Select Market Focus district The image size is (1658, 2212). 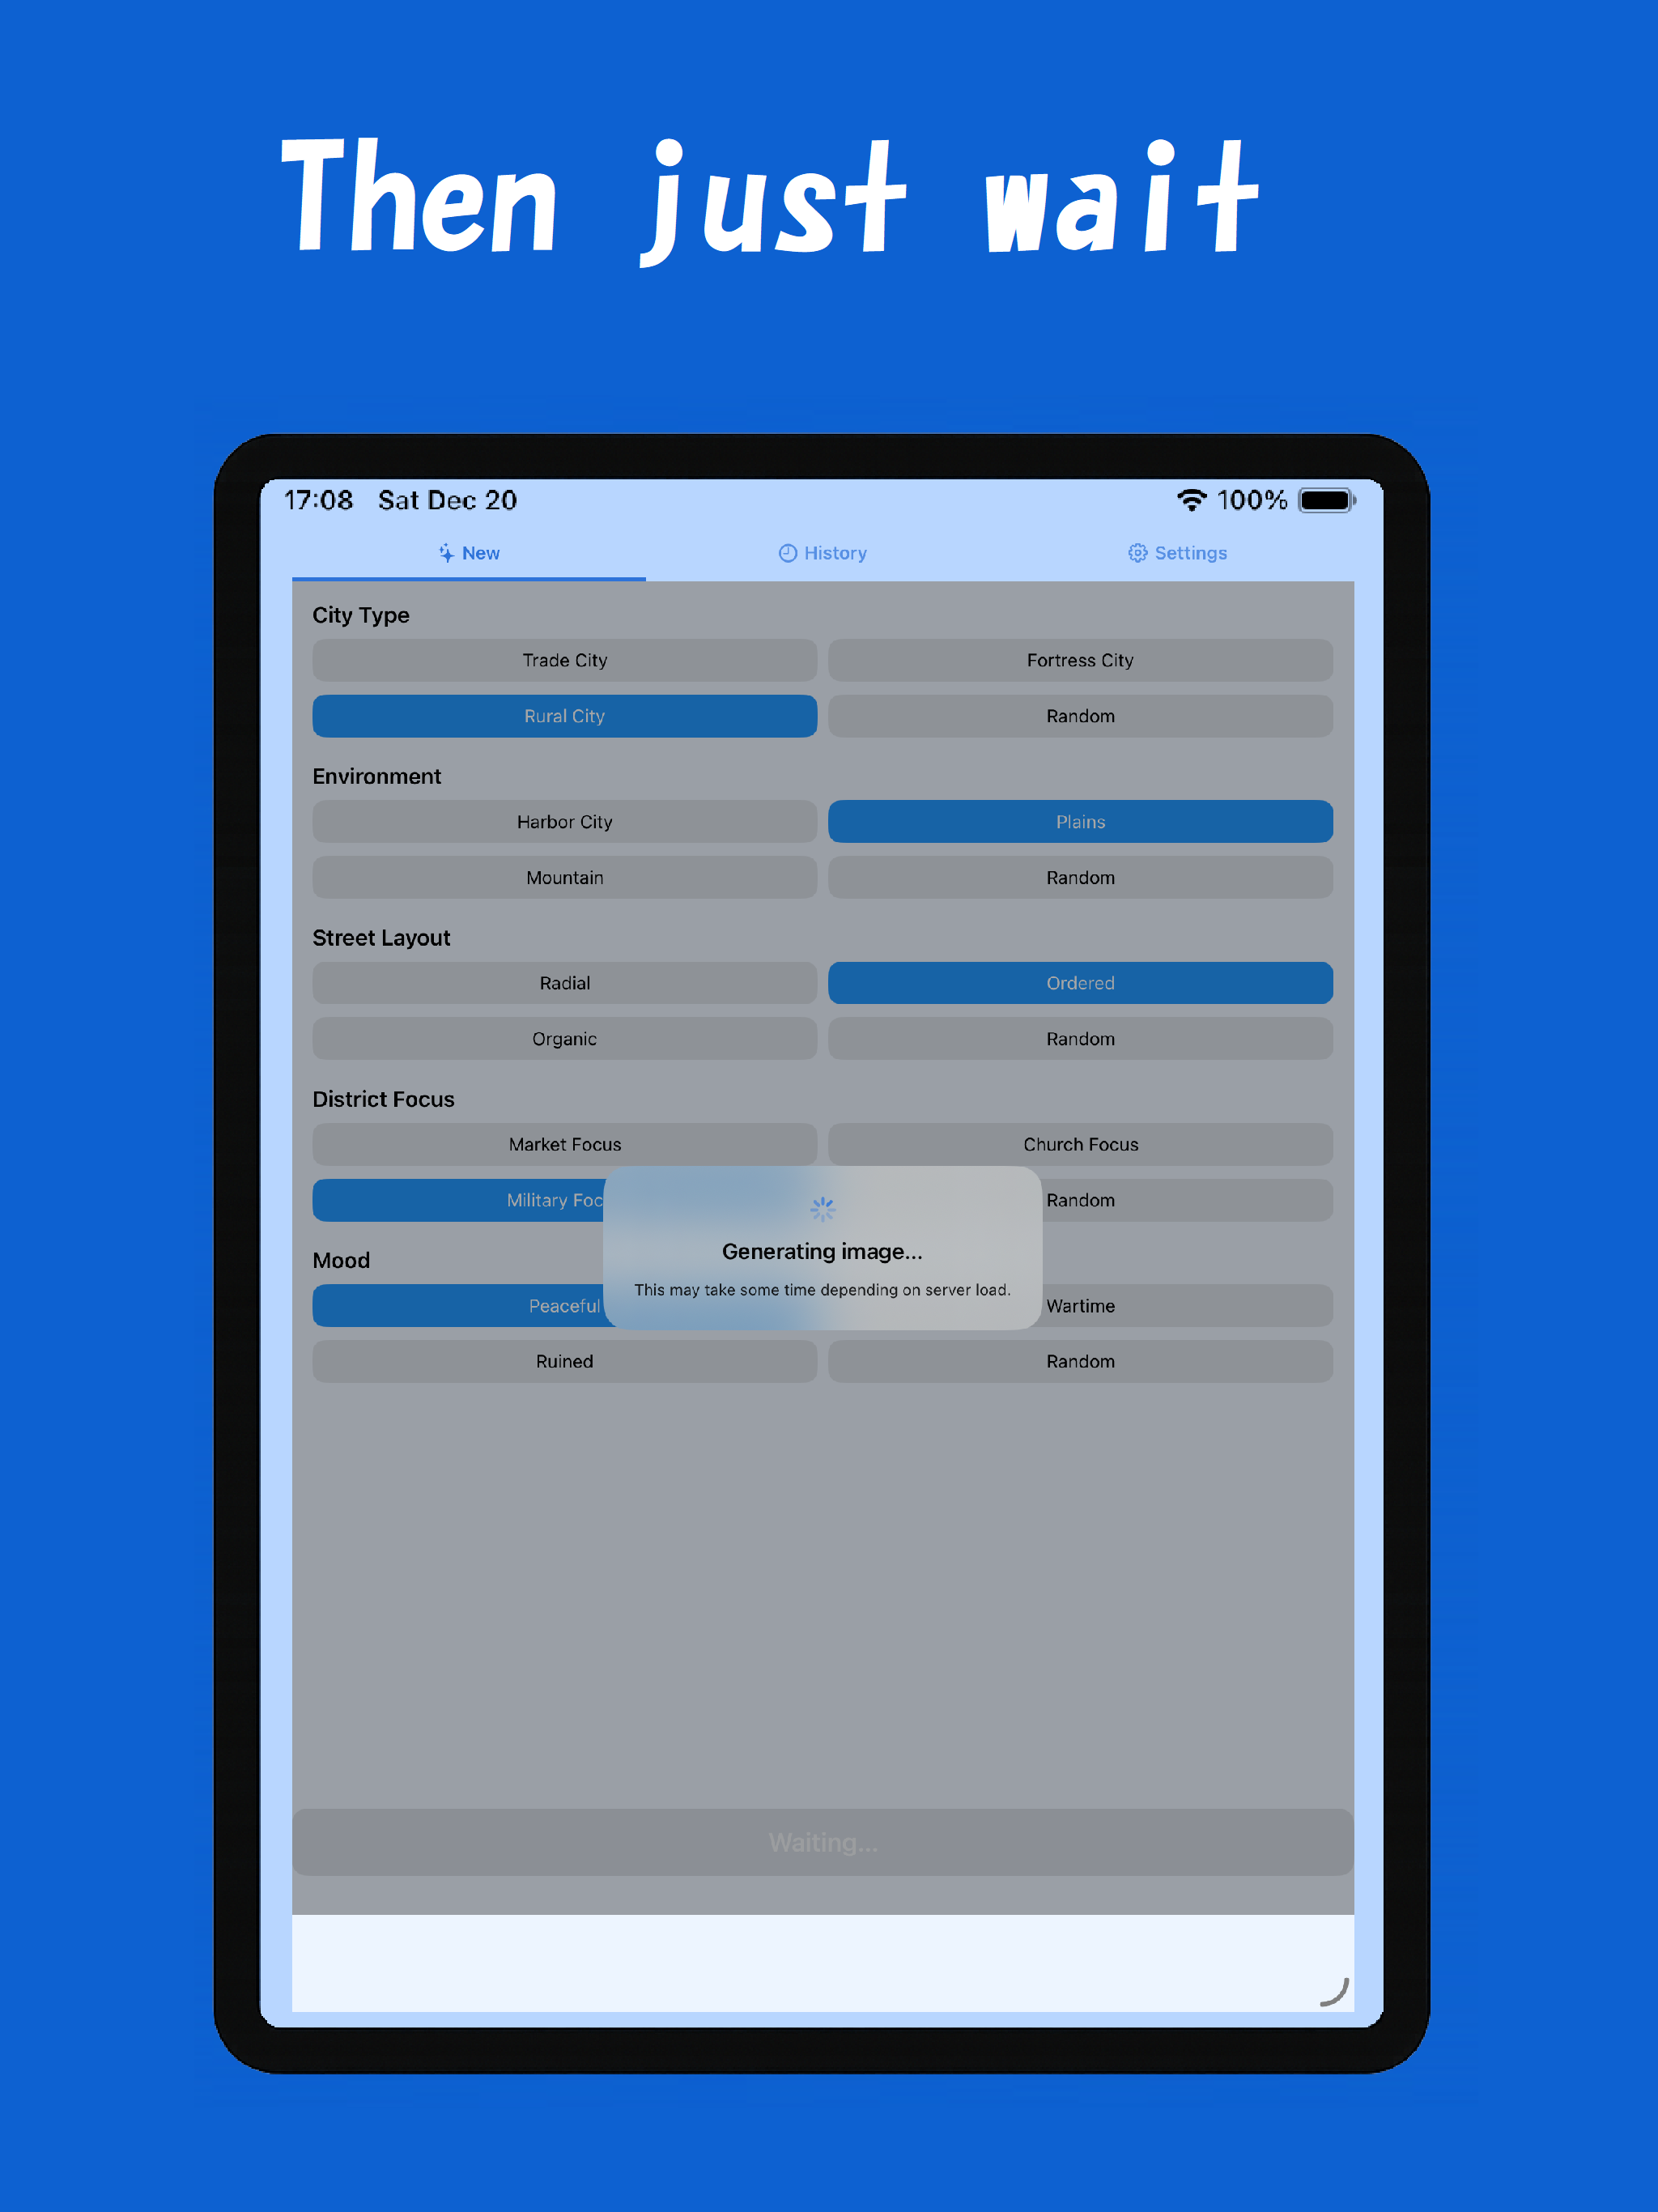click(x=564, y=1144)
